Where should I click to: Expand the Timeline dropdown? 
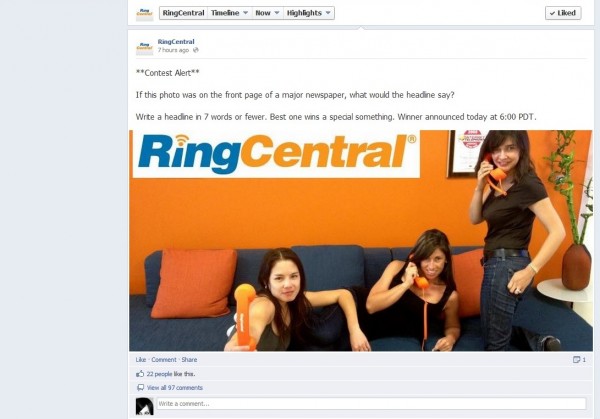[229, 13]
